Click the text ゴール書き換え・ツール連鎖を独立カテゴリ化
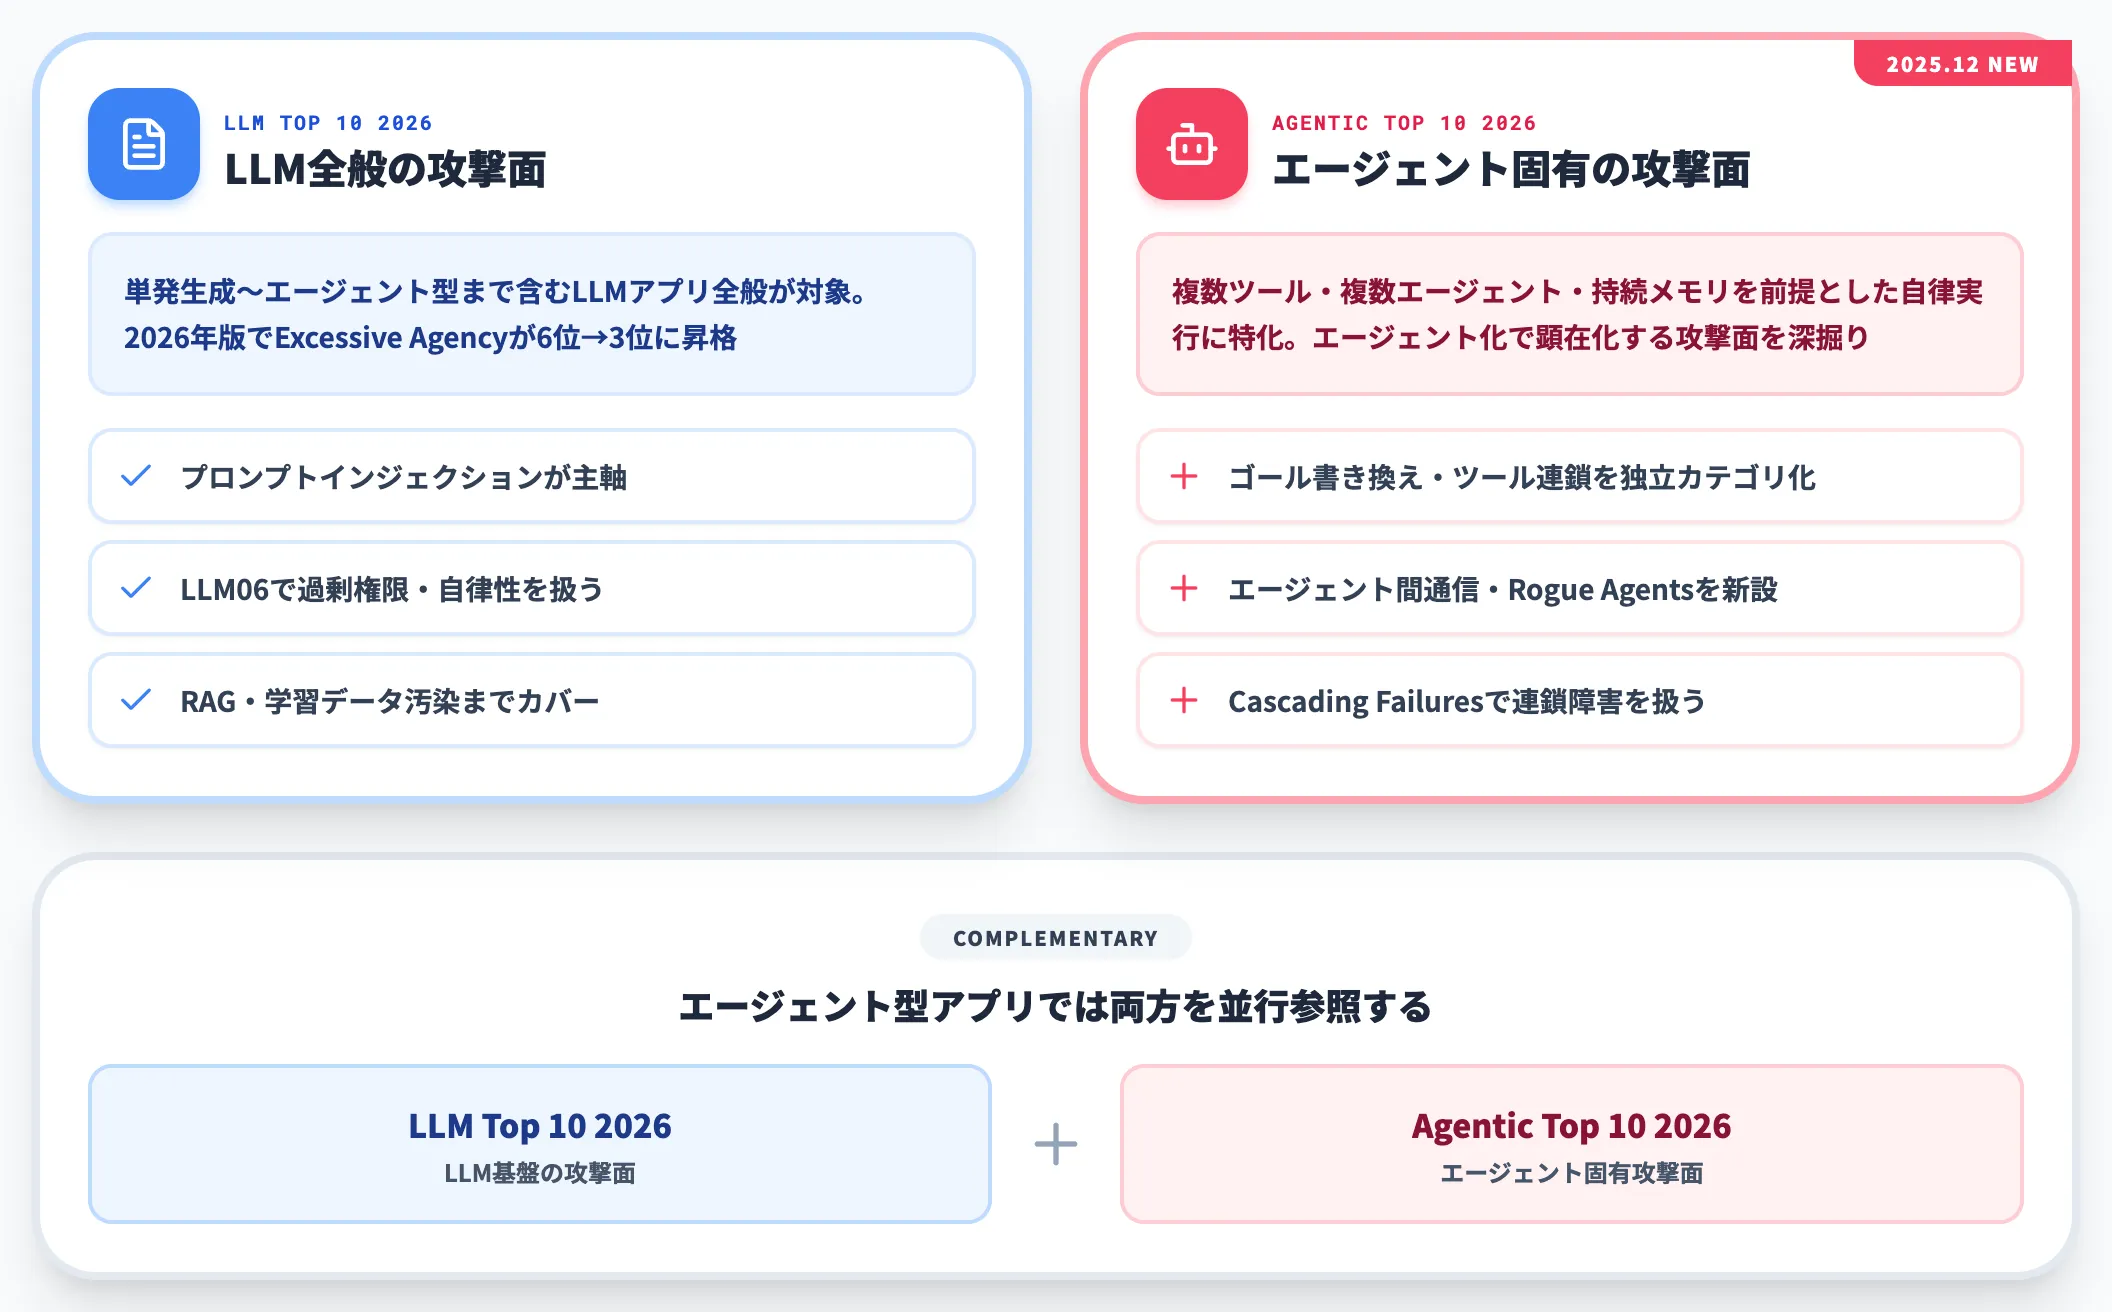The image size is (2112, 1312). point(1522,477)
